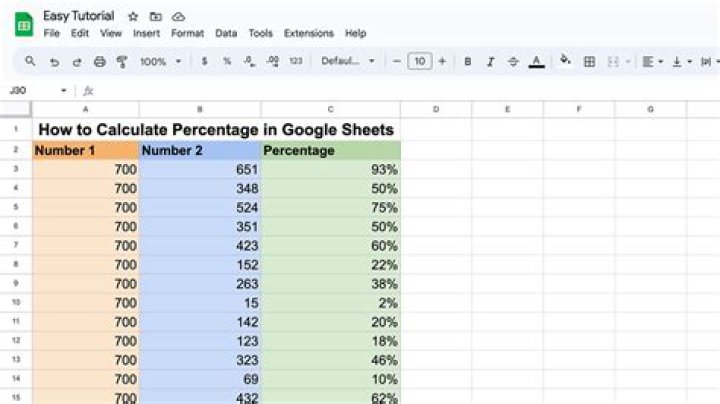Image resolution: width=720 pixels, height=404 pixels.
Task: Select the 'Number 1' header cell
Action: click(x=85, y=151)
